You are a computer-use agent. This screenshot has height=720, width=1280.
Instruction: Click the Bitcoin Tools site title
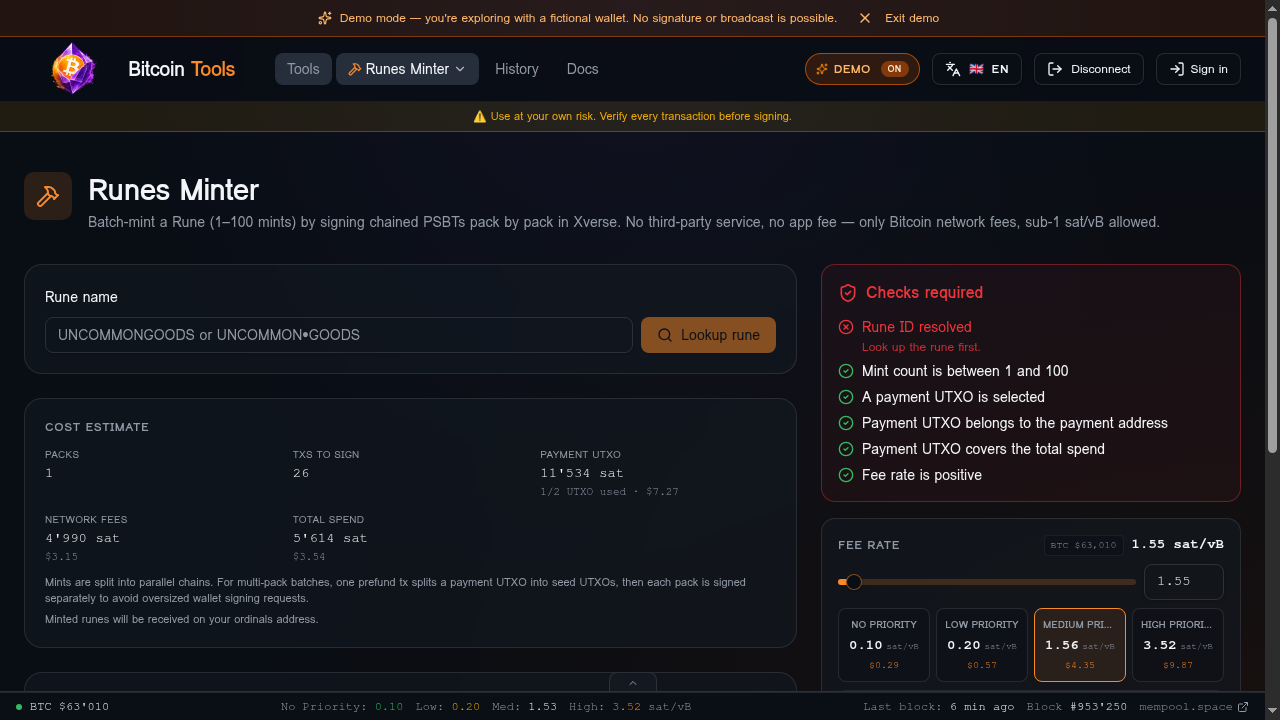point(182,69)
